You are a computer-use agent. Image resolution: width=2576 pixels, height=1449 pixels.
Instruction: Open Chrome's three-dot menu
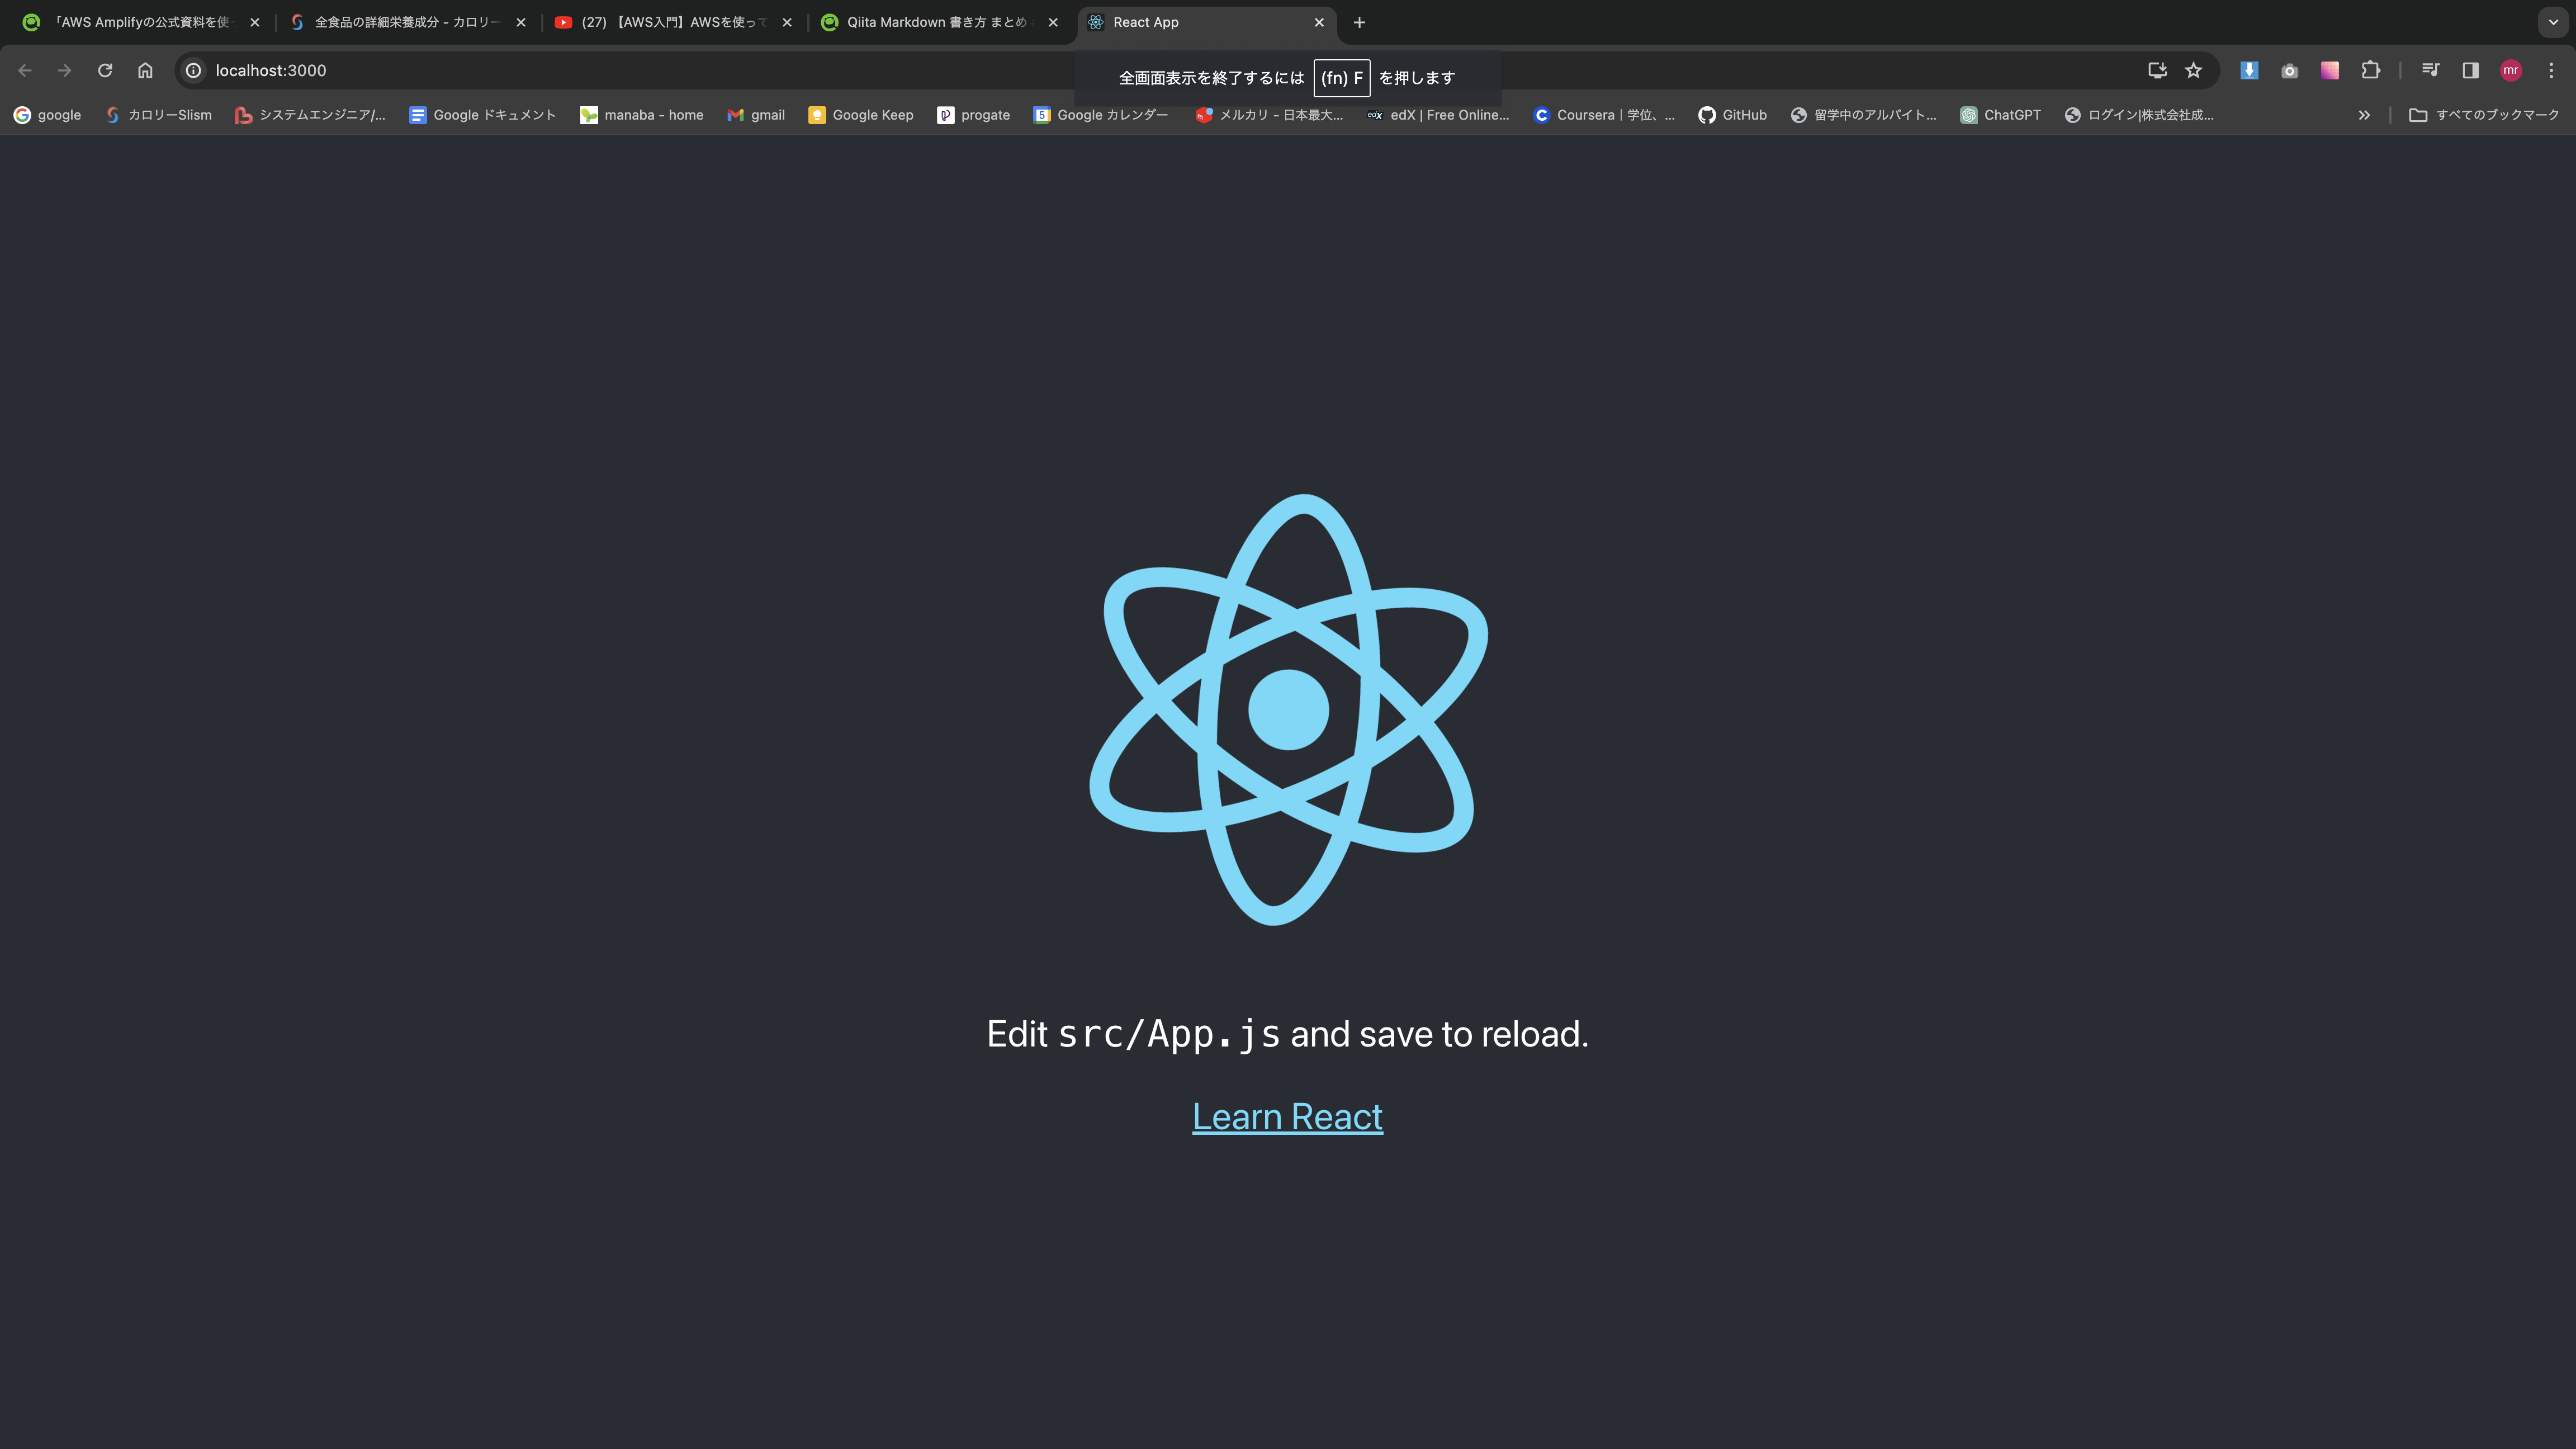click(2551, 70)
